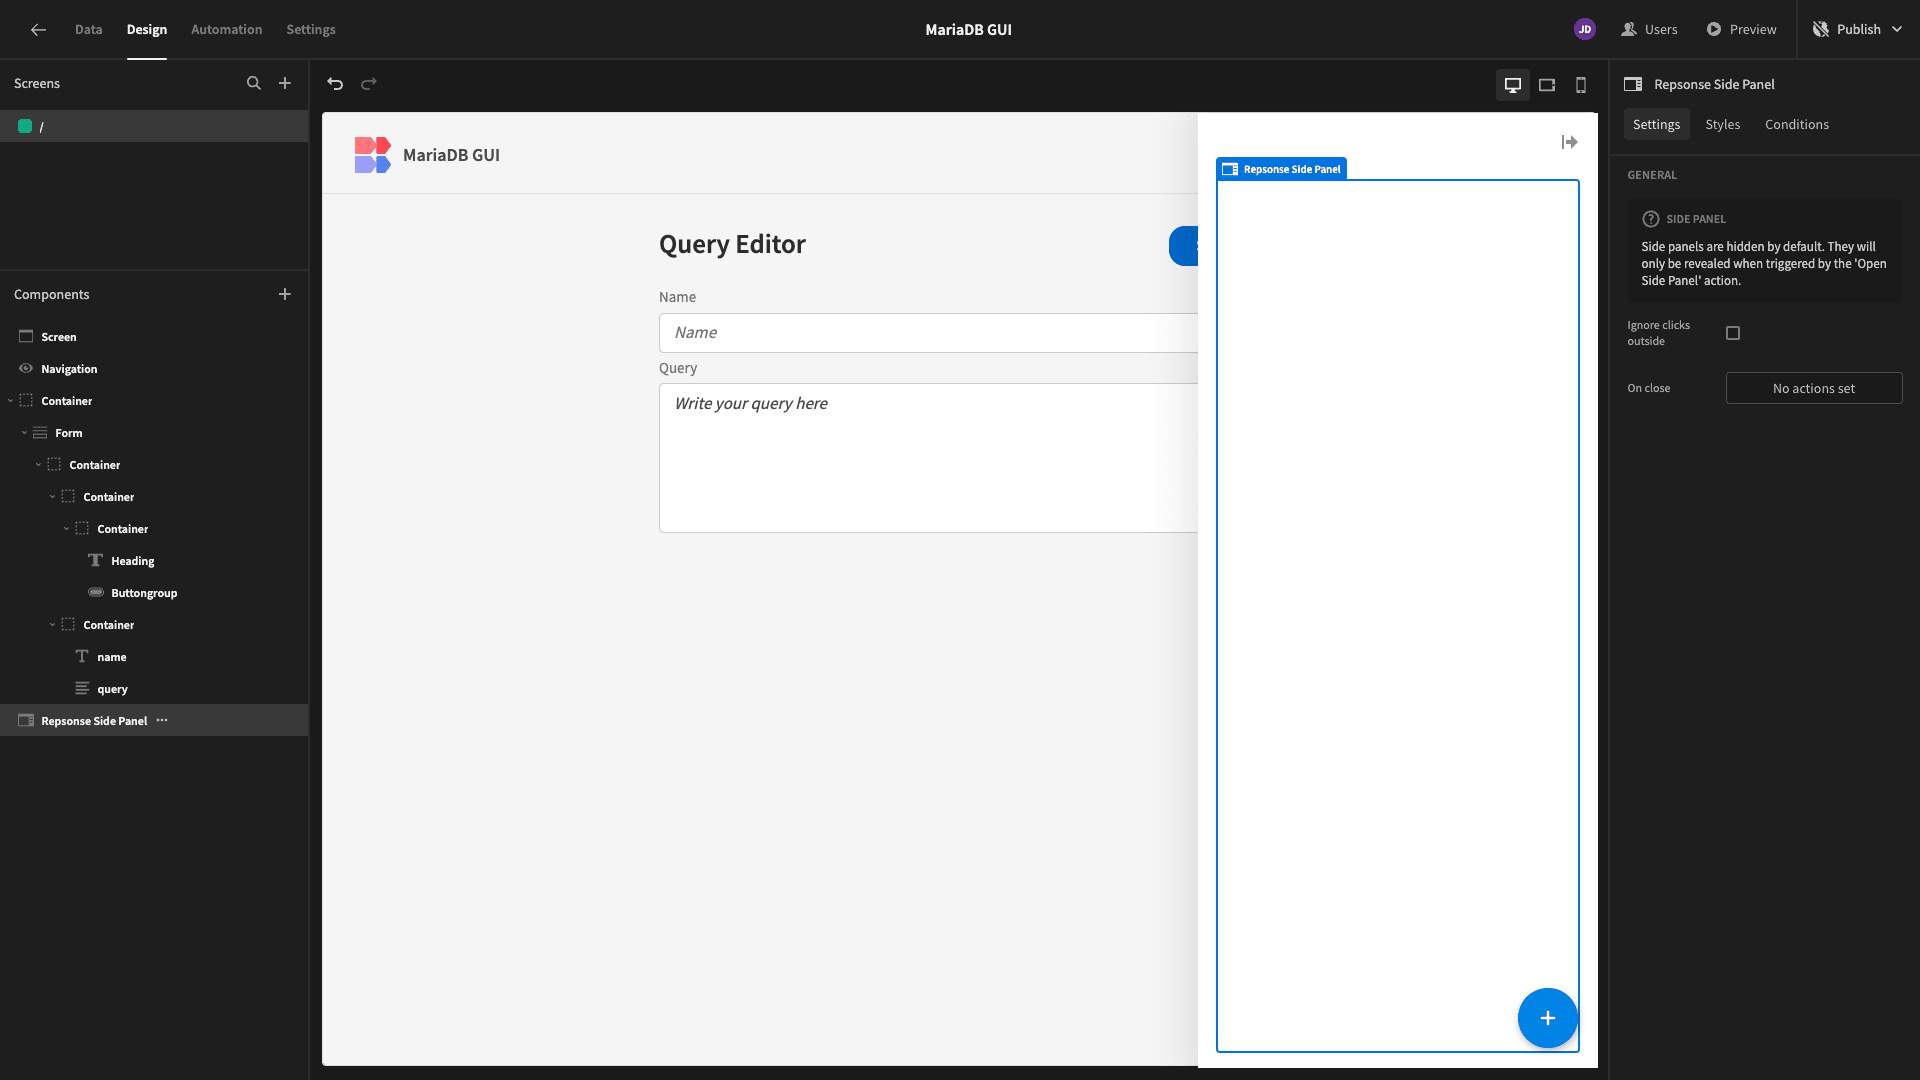Click the undo arrow icon

pos(335,84)
